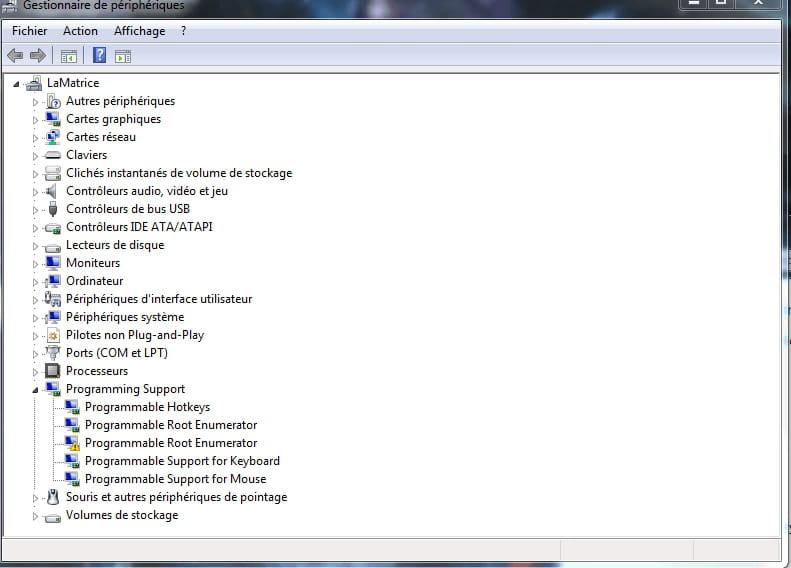Click the blue Help question mark icon
Viewport: 791px width, 568px height.
coord(99,55)
